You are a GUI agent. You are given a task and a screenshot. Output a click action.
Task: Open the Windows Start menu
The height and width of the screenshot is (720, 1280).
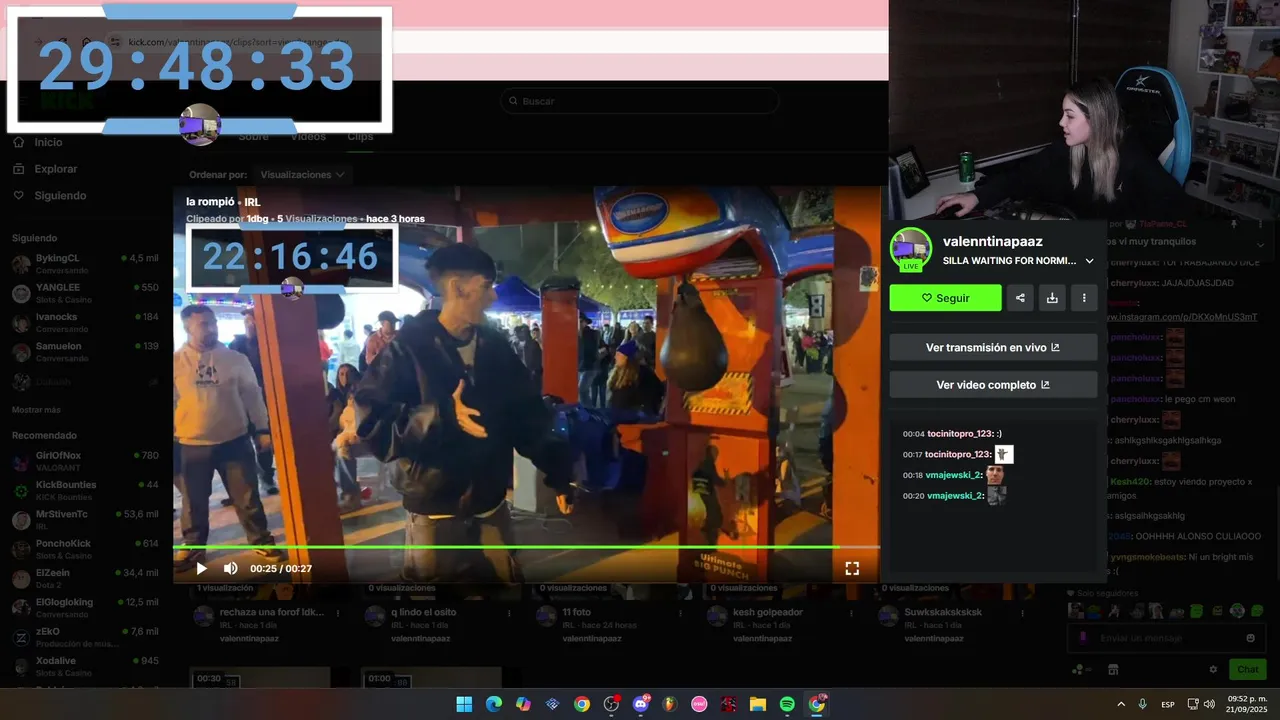point(464,704)
